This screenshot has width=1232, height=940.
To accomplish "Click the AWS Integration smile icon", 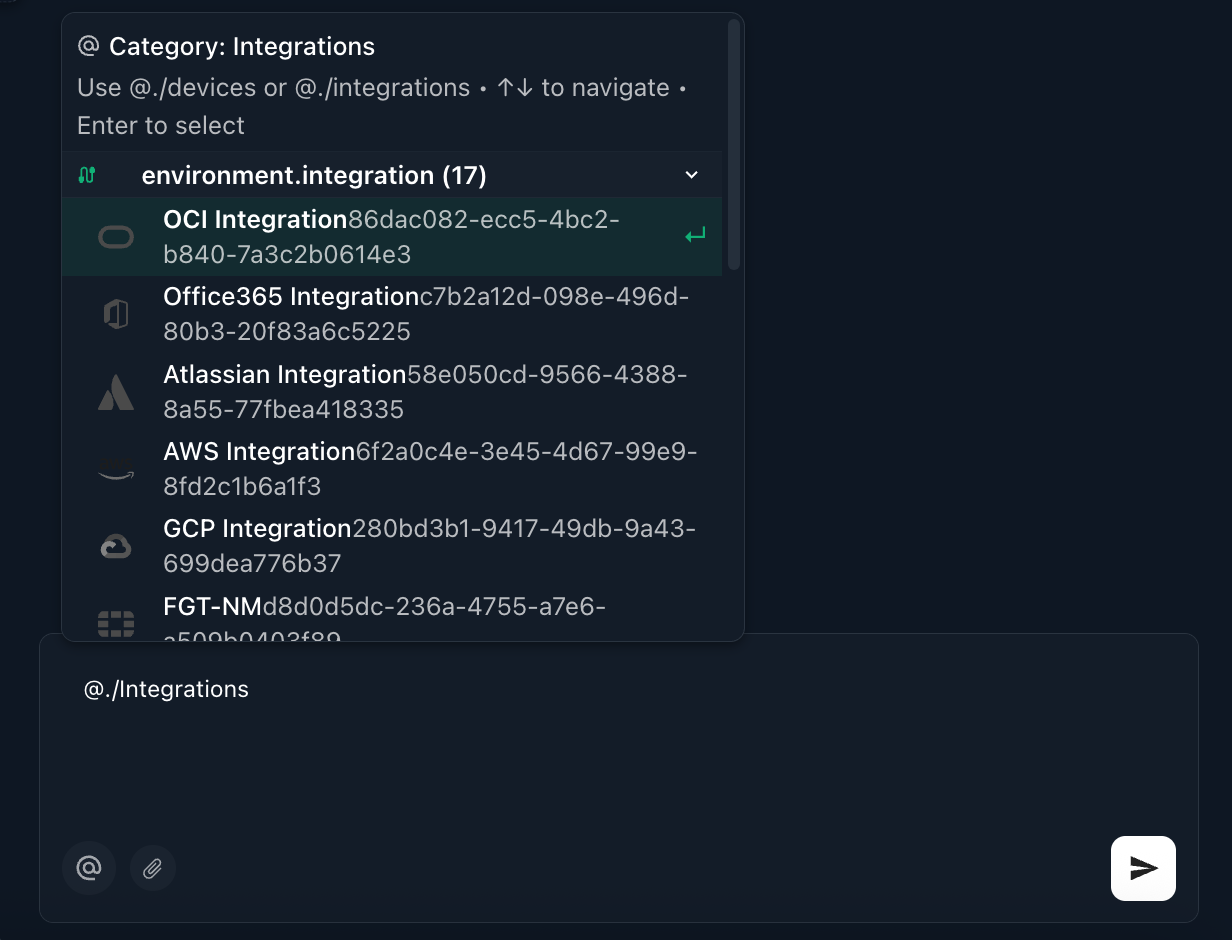I will (116, 475).
